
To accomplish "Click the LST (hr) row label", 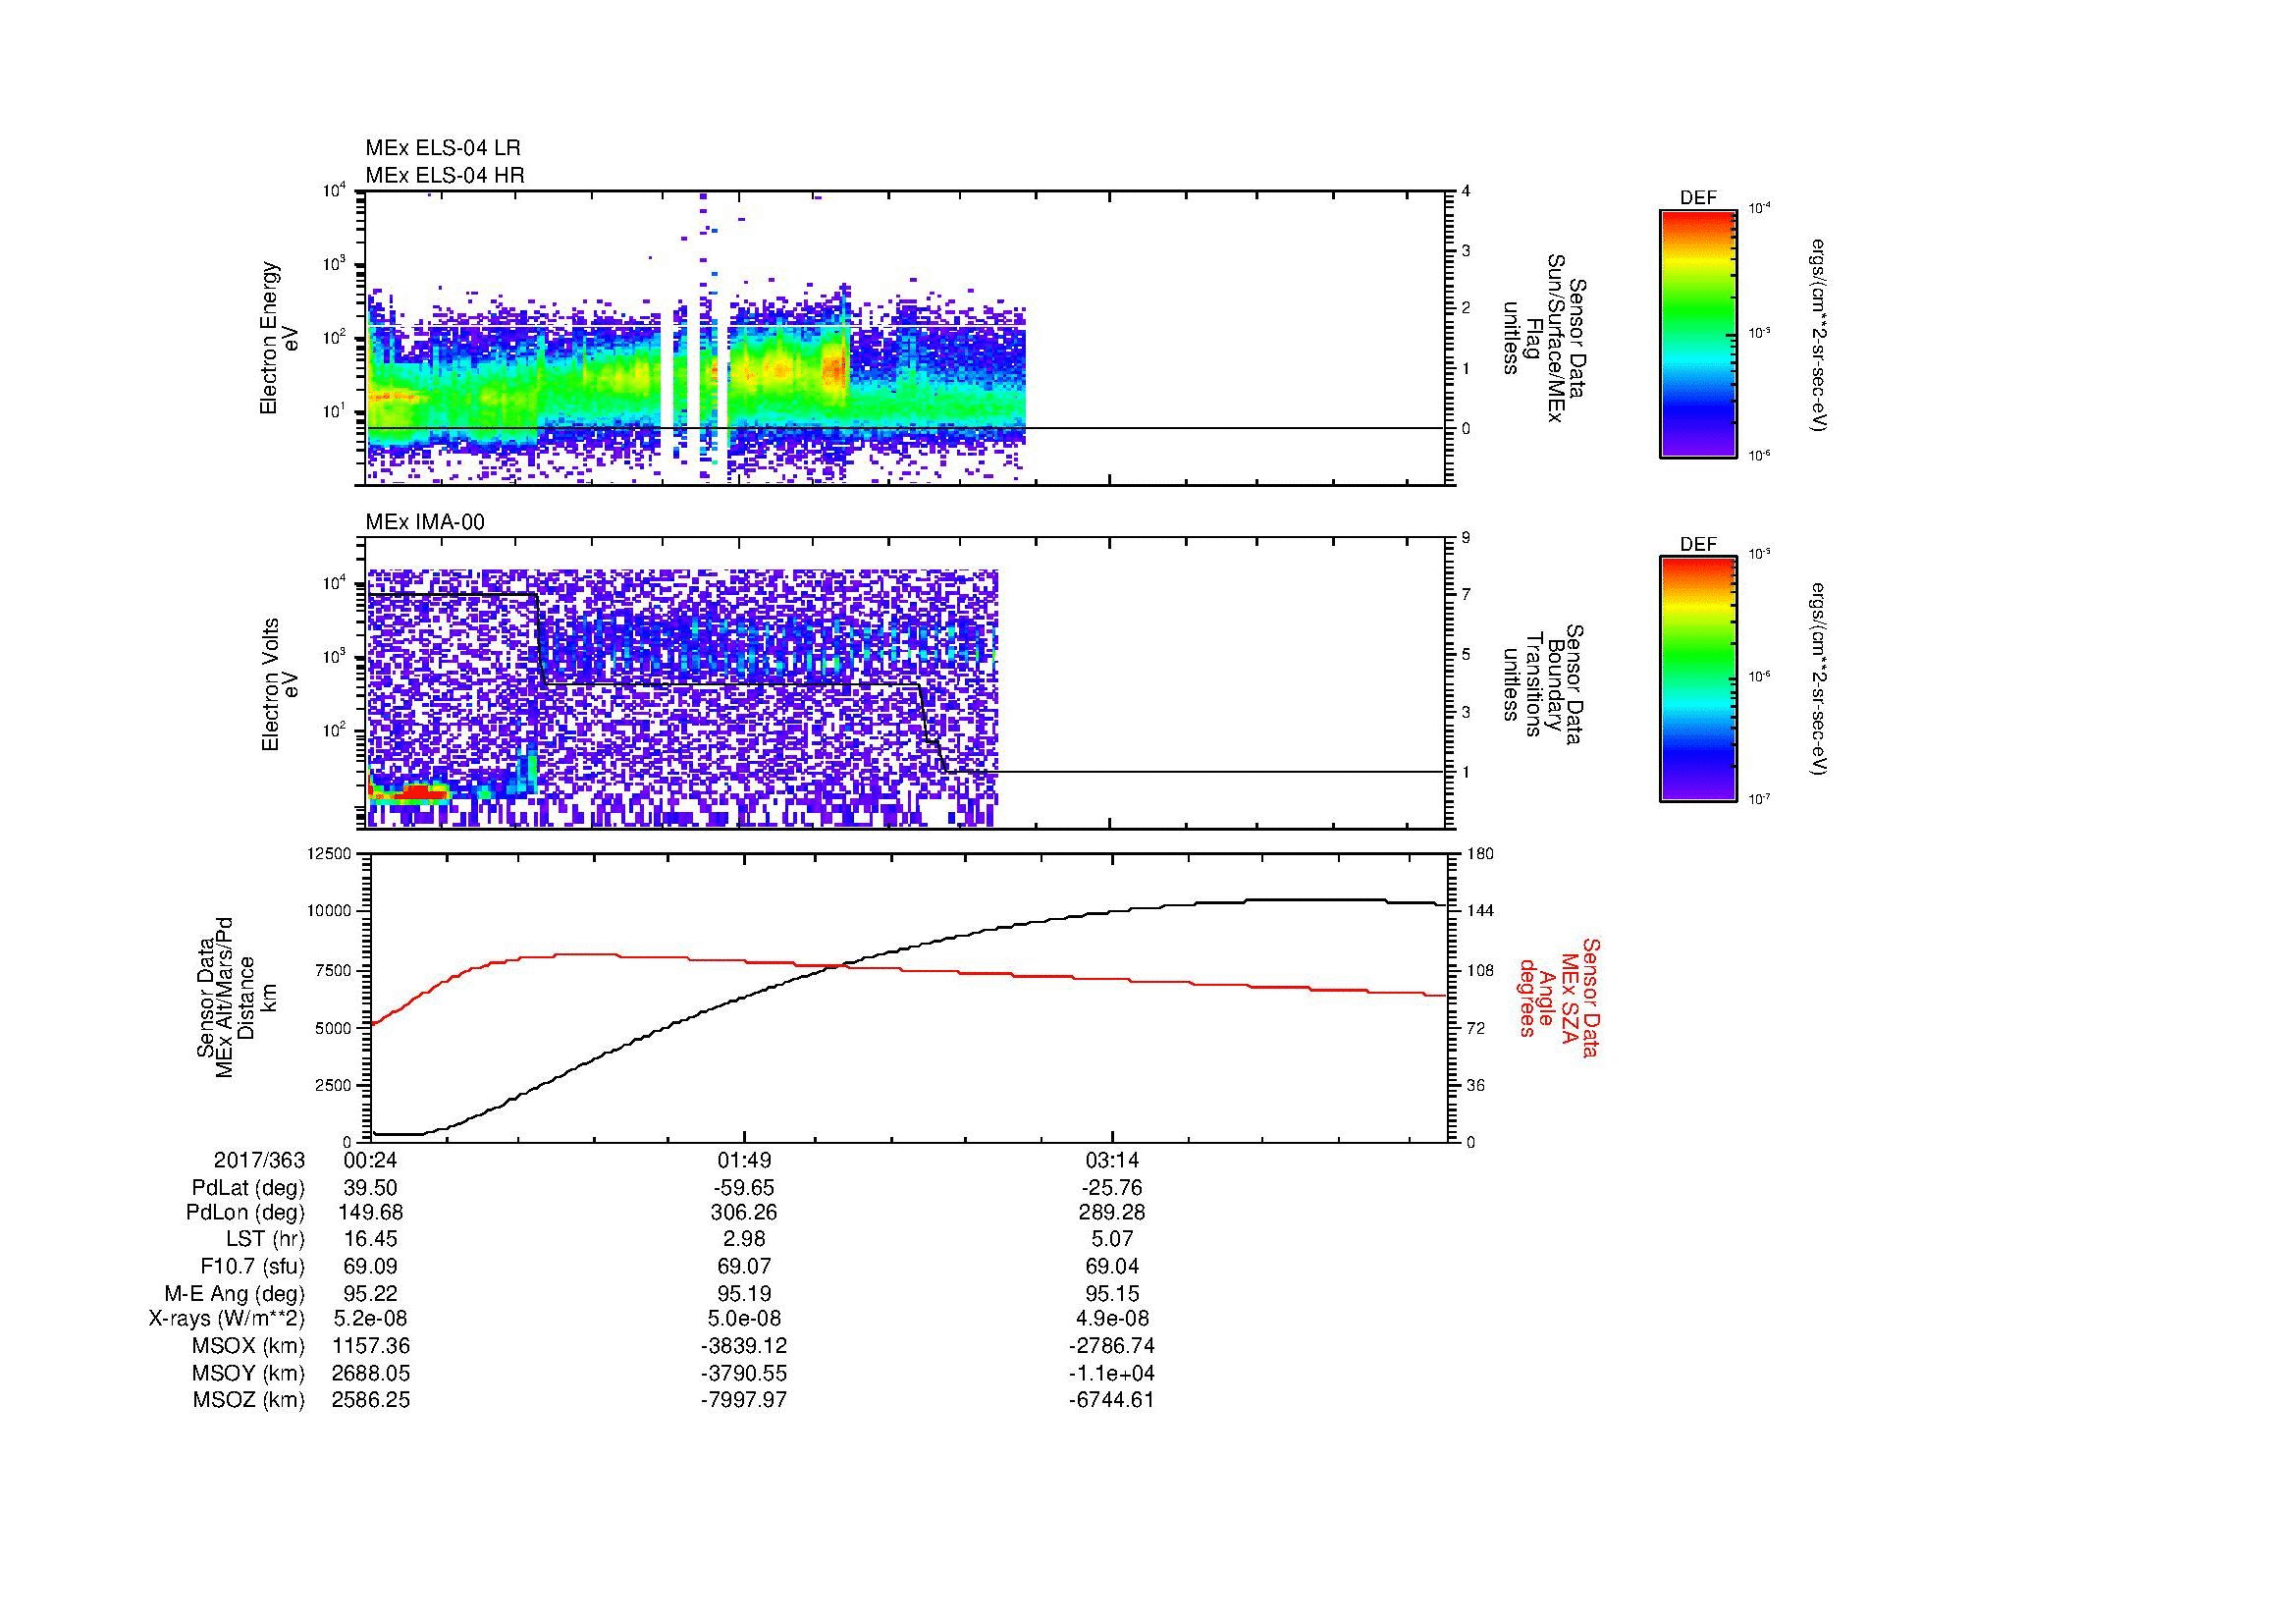I will pos(265,1239).
